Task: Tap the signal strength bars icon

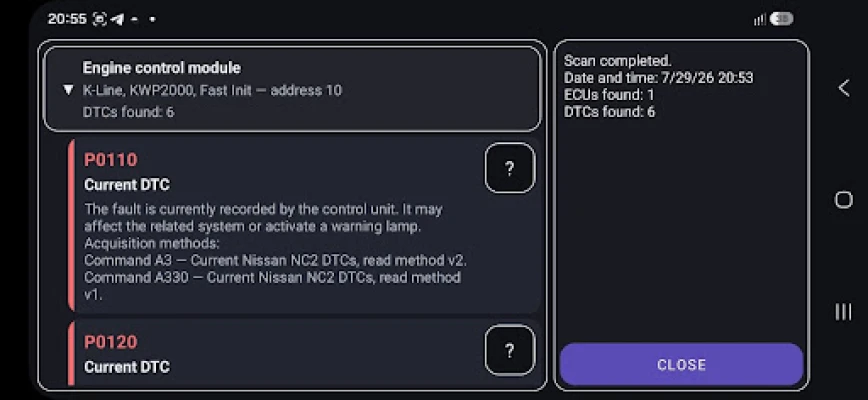Action: pyautogui.click(x=760, y=19)
